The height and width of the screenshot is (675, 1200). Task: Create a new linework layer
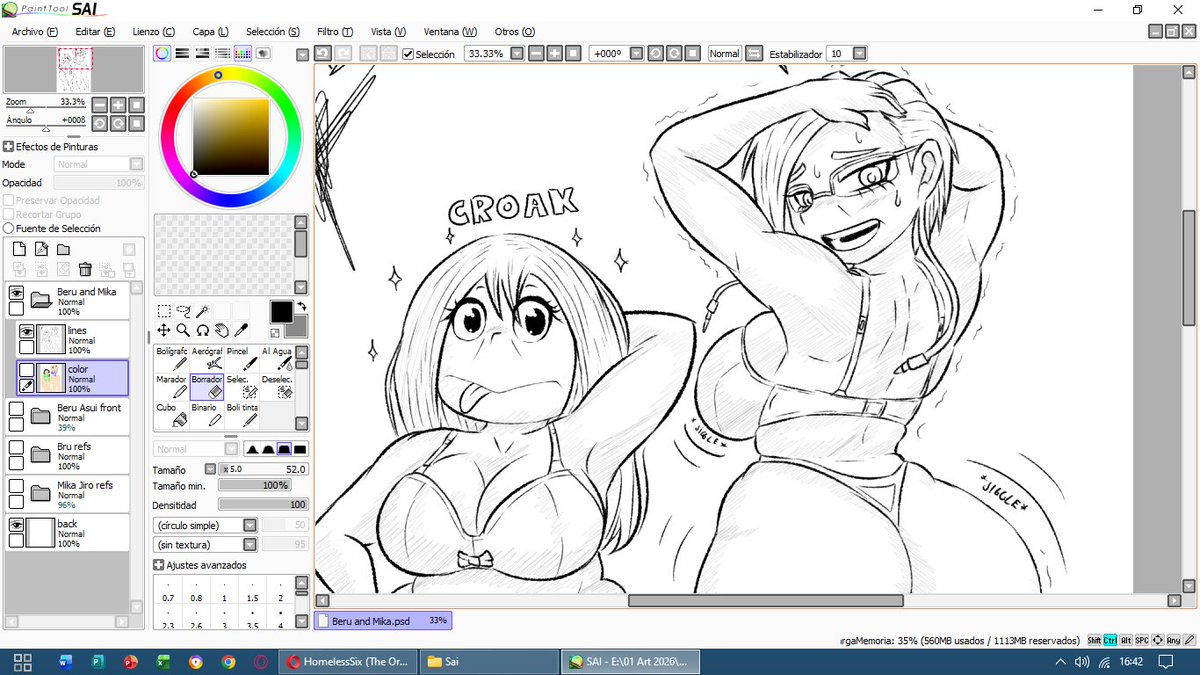[x=42, y=249]
